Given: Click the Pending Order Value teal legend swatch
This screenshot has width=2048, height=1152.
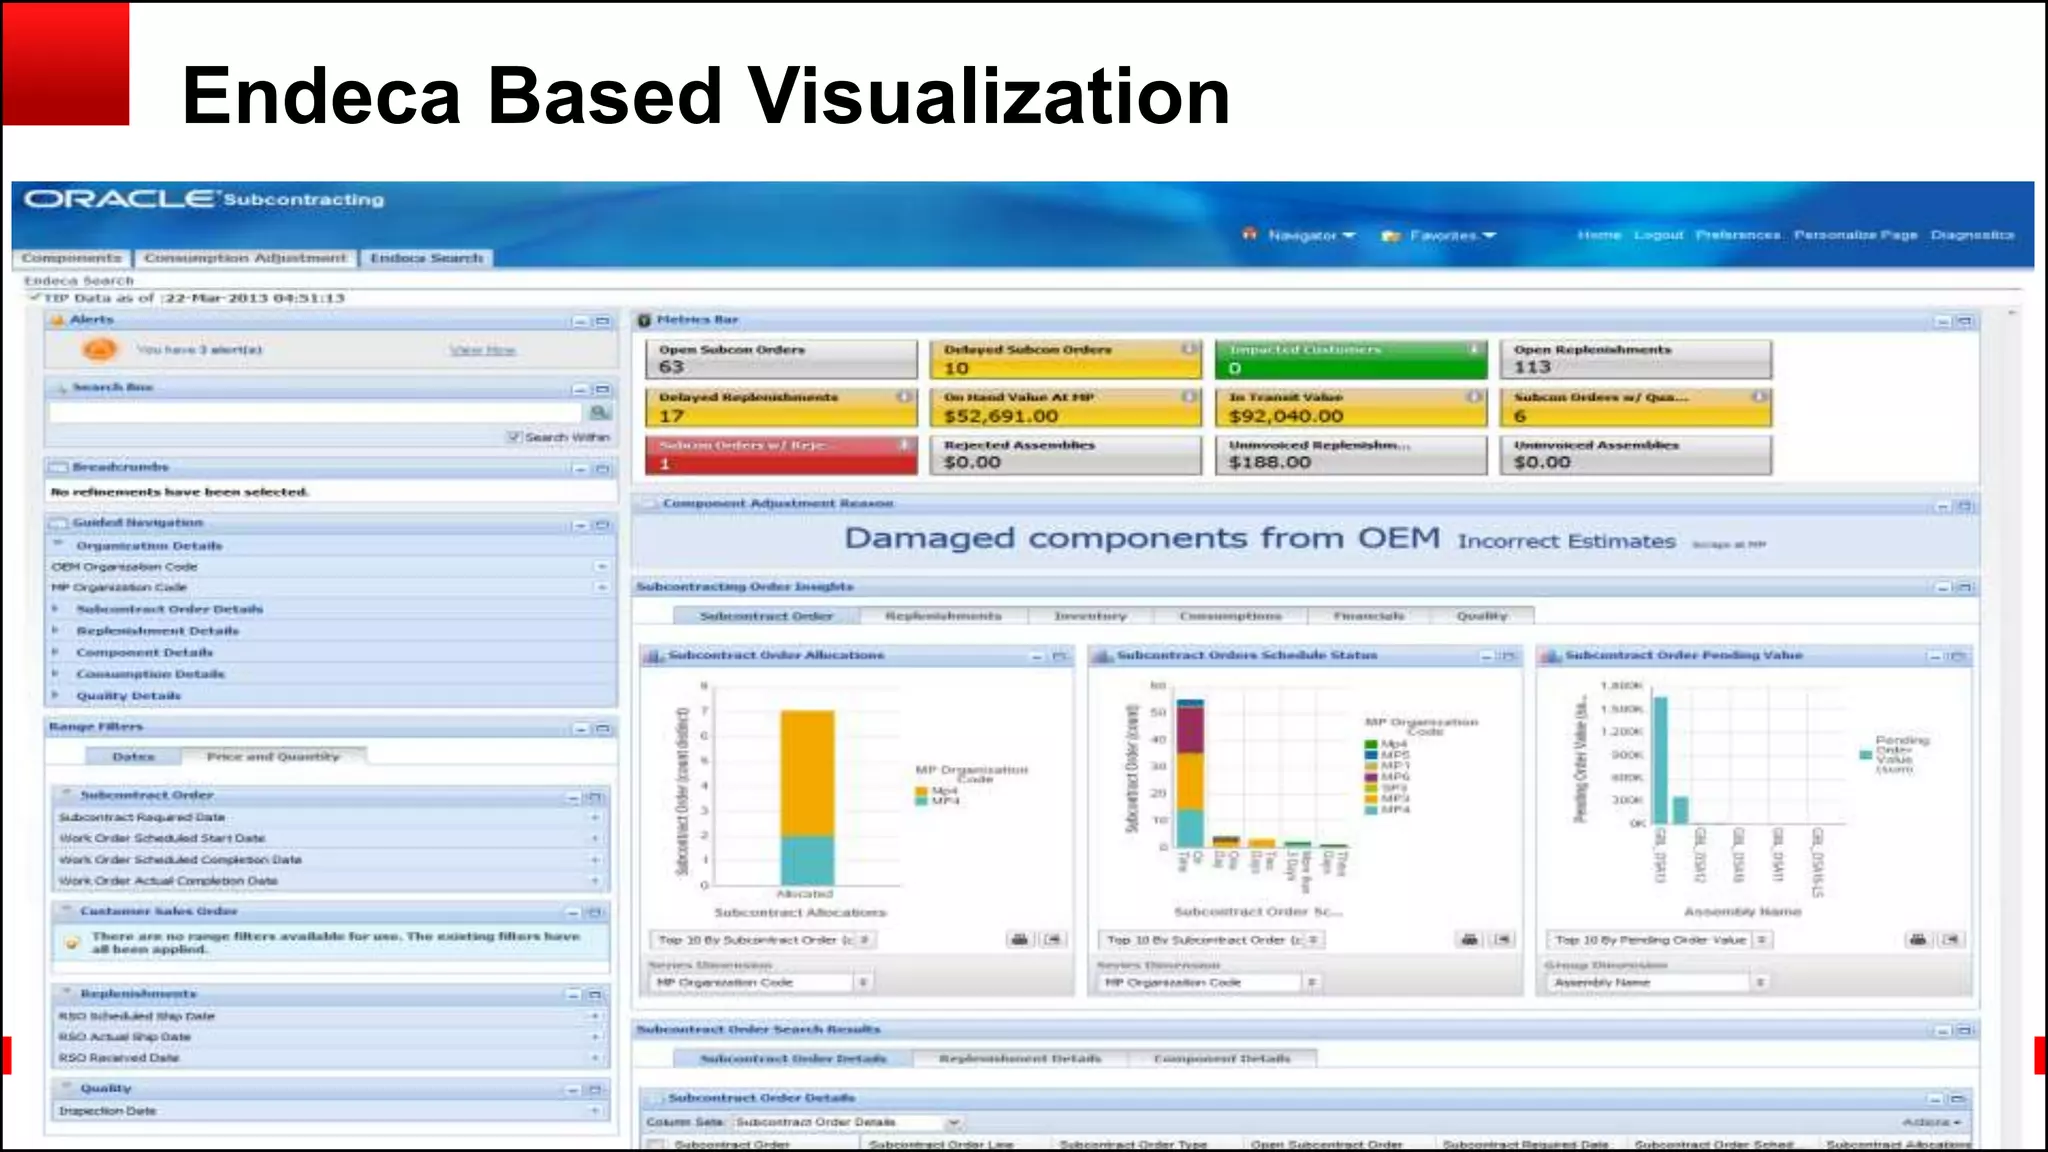Looking at the screenshot, I should click(x=1866, y=755).
